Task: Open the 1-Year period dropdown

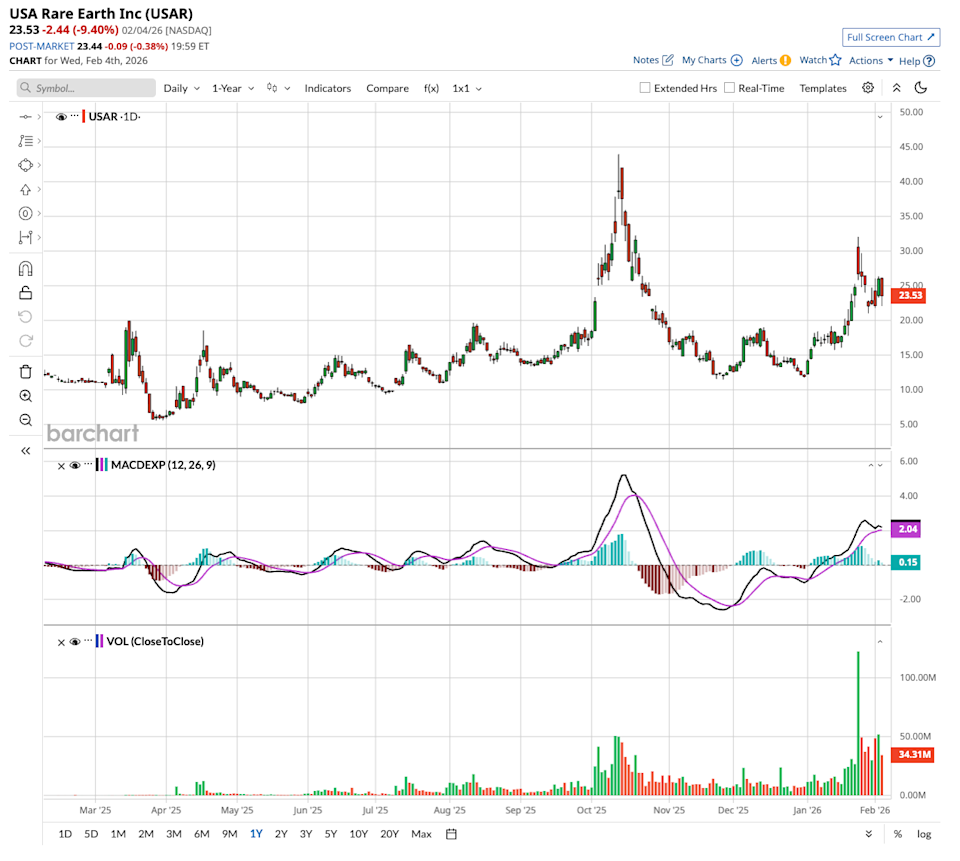Action: (x=233, y=88)
